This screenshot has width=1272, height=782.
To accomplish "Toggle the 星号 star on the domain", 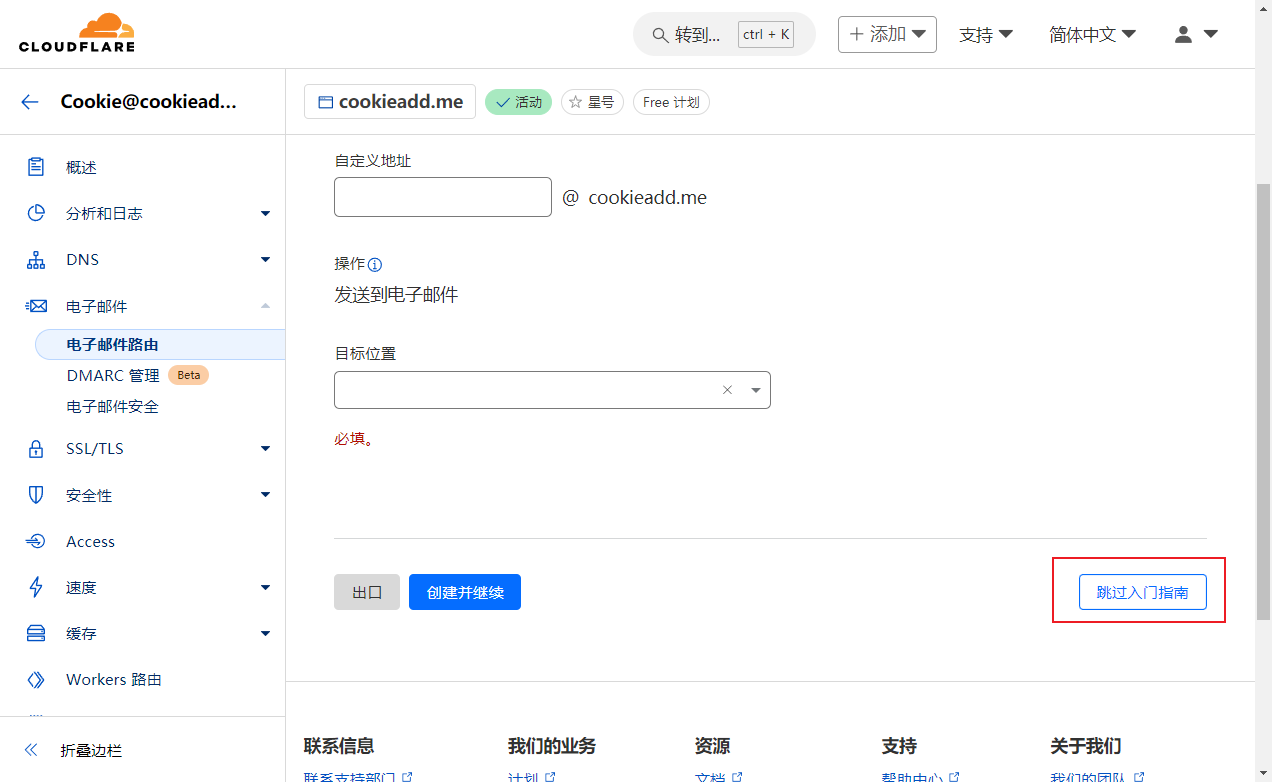I will tap(593, 102).
